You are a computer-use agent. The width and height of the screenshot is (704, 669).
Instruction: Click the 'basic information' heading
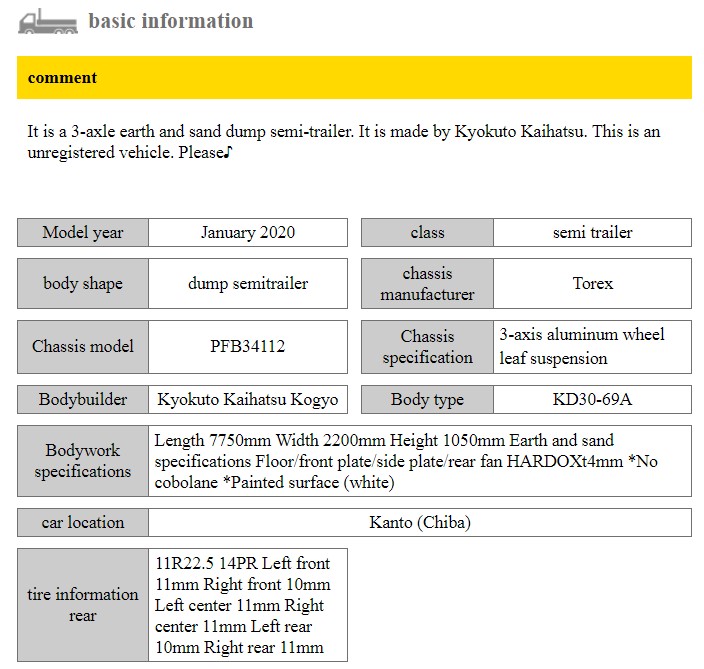pos(171,21)
